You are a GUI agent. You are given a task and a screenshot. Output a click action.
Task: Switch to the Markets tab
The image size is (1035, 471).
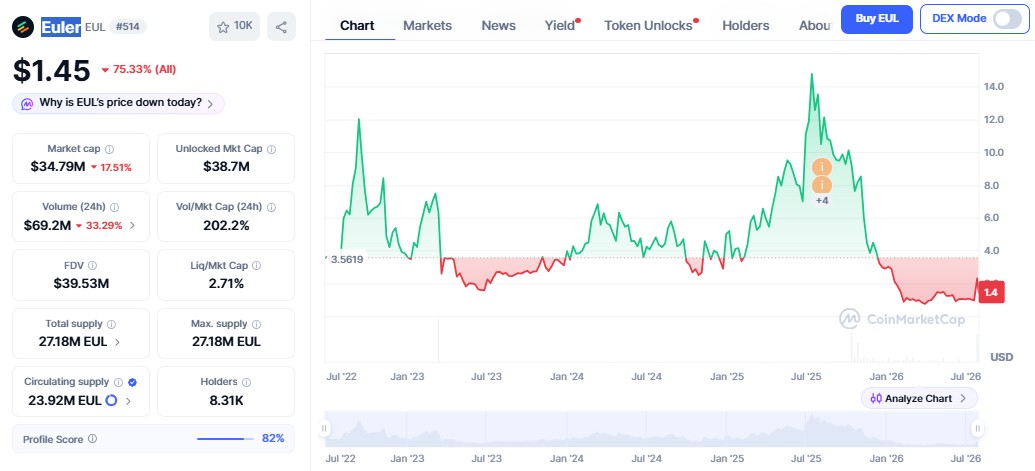coord(428,26)
